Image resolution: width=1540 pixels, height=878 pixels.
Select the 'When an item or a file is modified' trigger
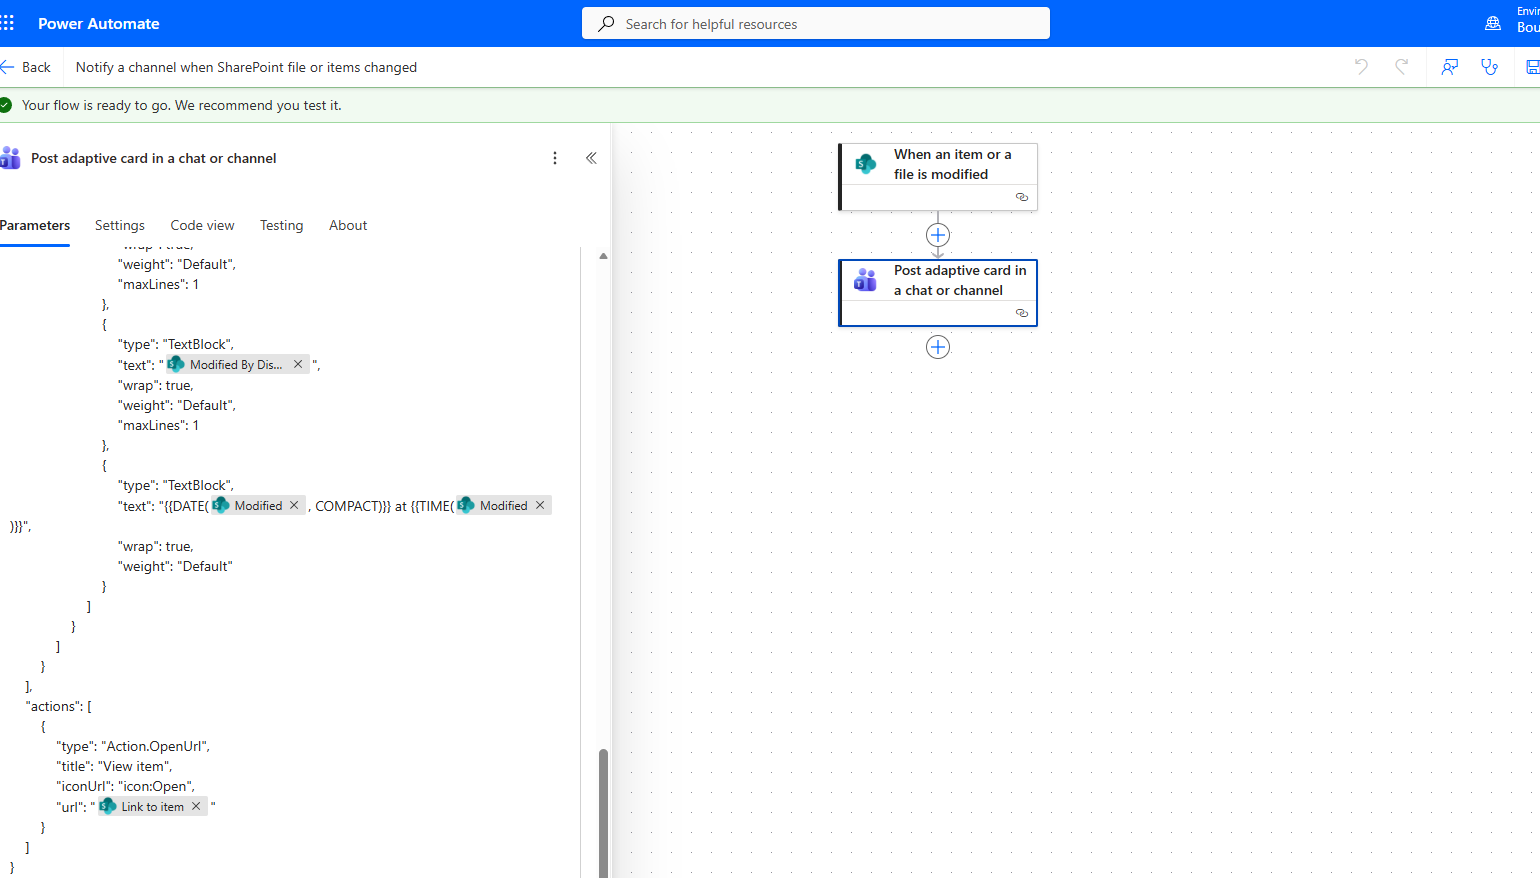tap(938, 165)
